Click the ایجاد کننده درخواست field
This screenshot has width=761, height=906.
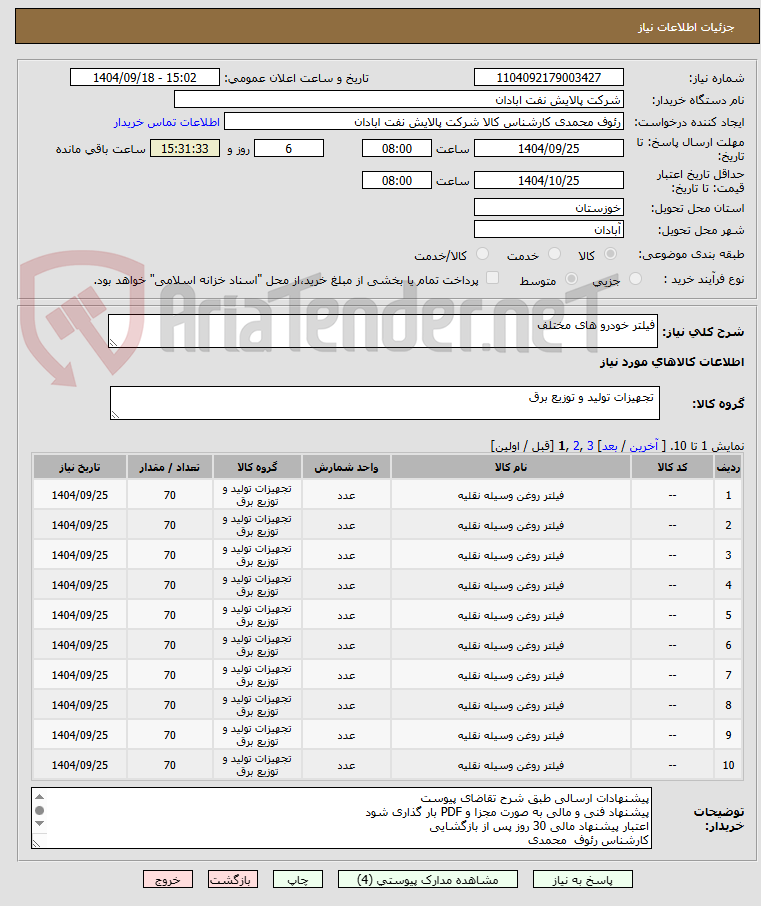[x=424, y=122]
